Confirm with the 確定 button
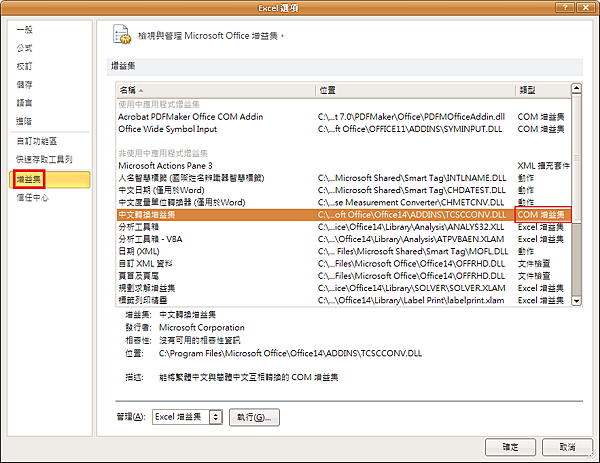The image size is (600, 463). (x=510, y=447)
